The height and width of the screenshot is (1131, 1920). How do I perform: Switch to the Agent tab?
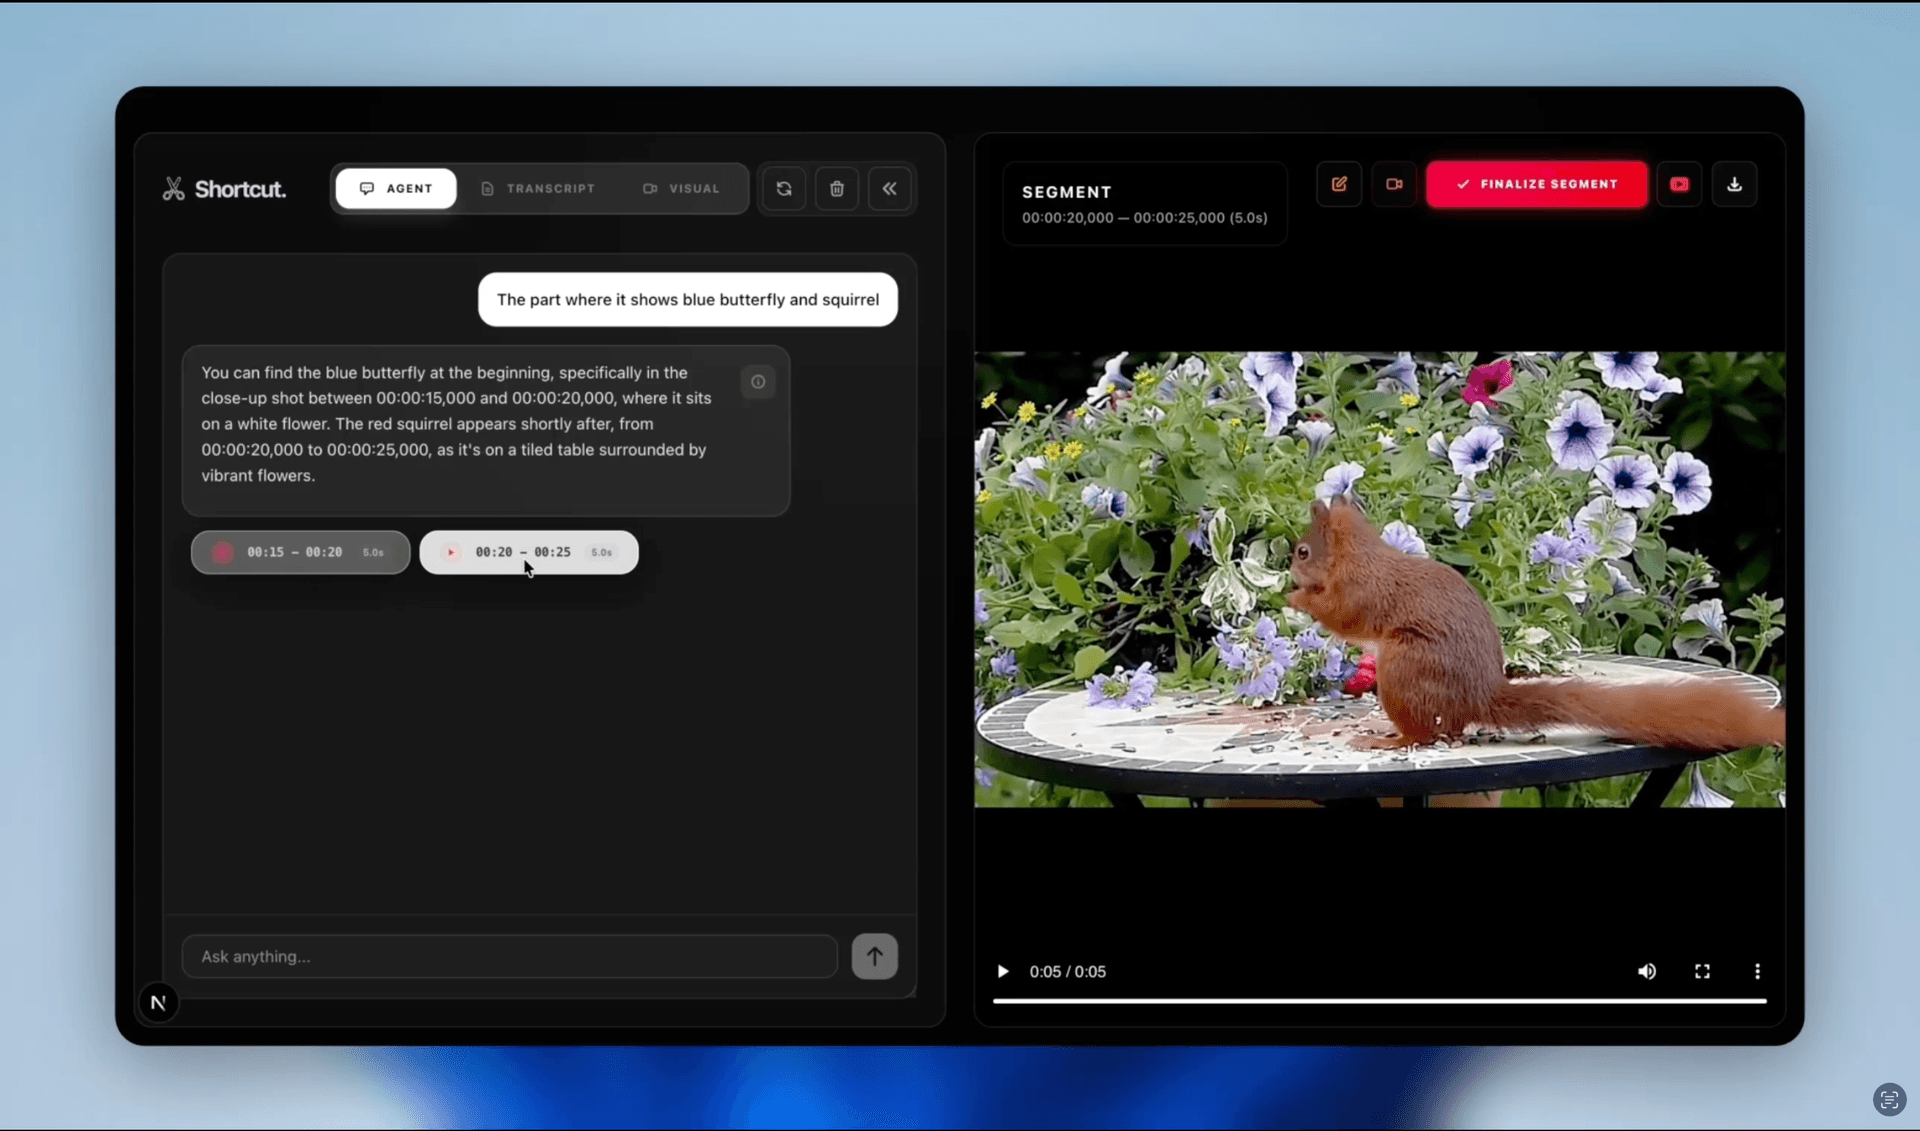coord(396,188)
